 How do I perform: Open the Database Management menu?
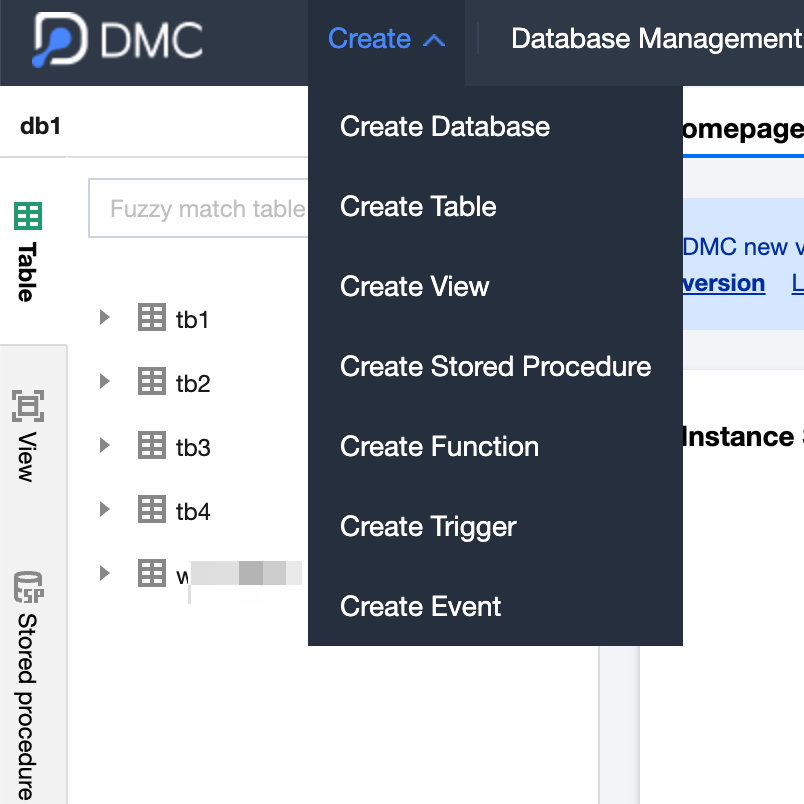(x=655, y=39)
